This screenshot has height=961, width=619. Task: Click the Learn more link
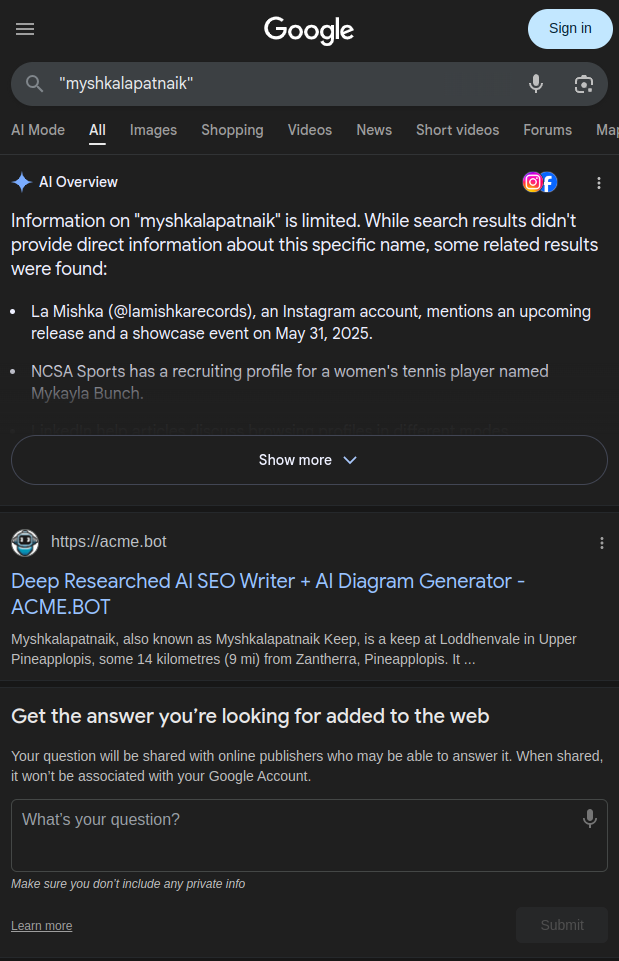42,925
